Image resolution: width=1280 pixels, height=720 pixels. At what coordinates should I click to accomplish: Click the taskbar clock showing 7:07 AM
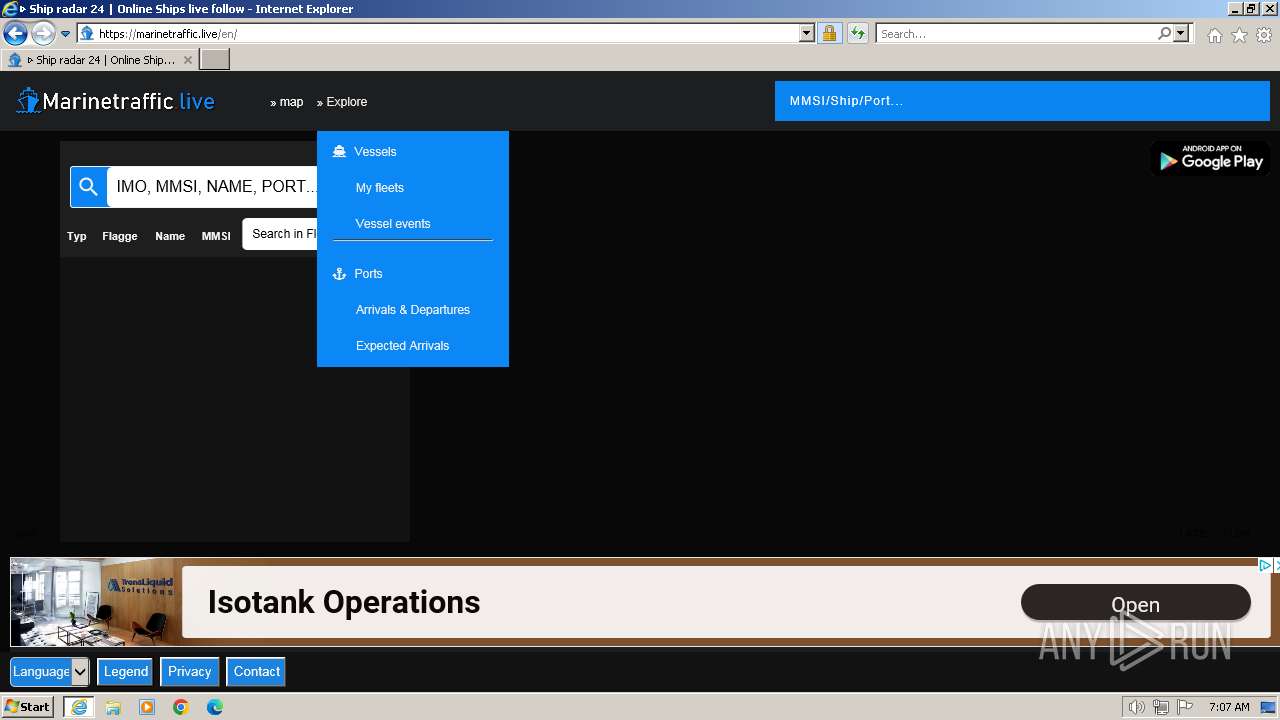pyautogui.click(x=1229, y=707)
